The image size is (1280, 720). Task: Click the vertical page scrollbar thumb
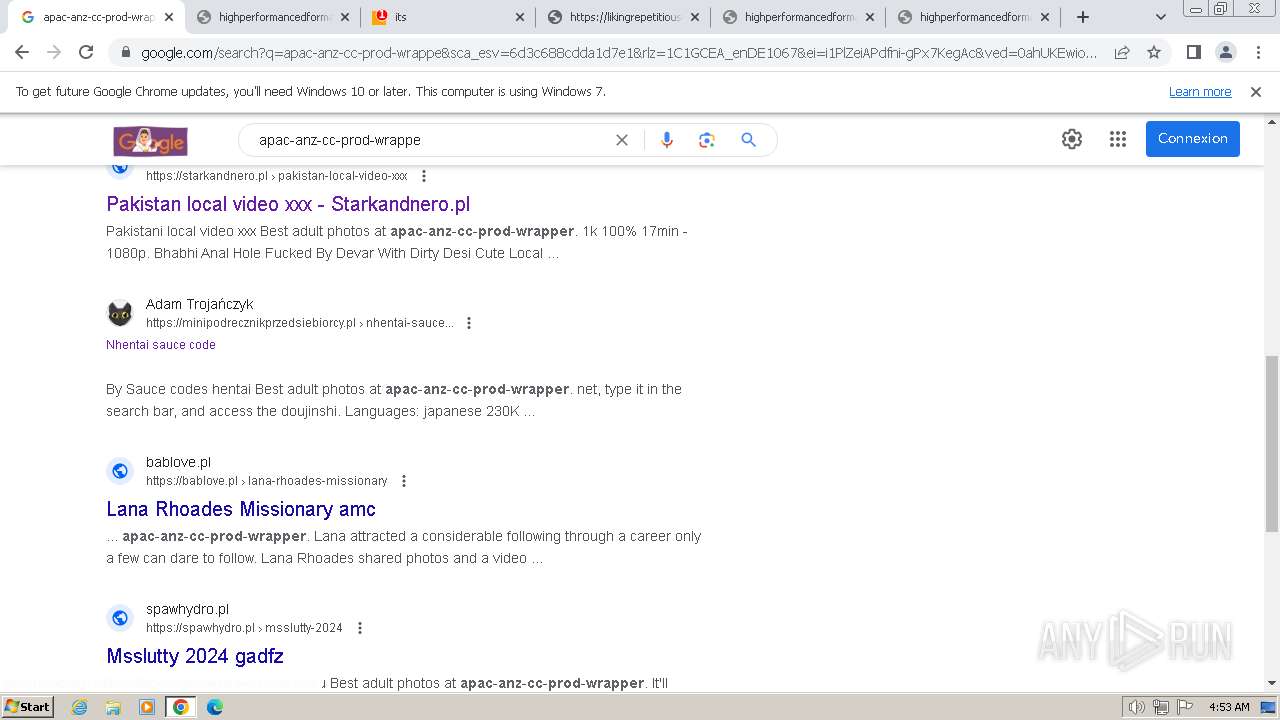(1272, 443)
